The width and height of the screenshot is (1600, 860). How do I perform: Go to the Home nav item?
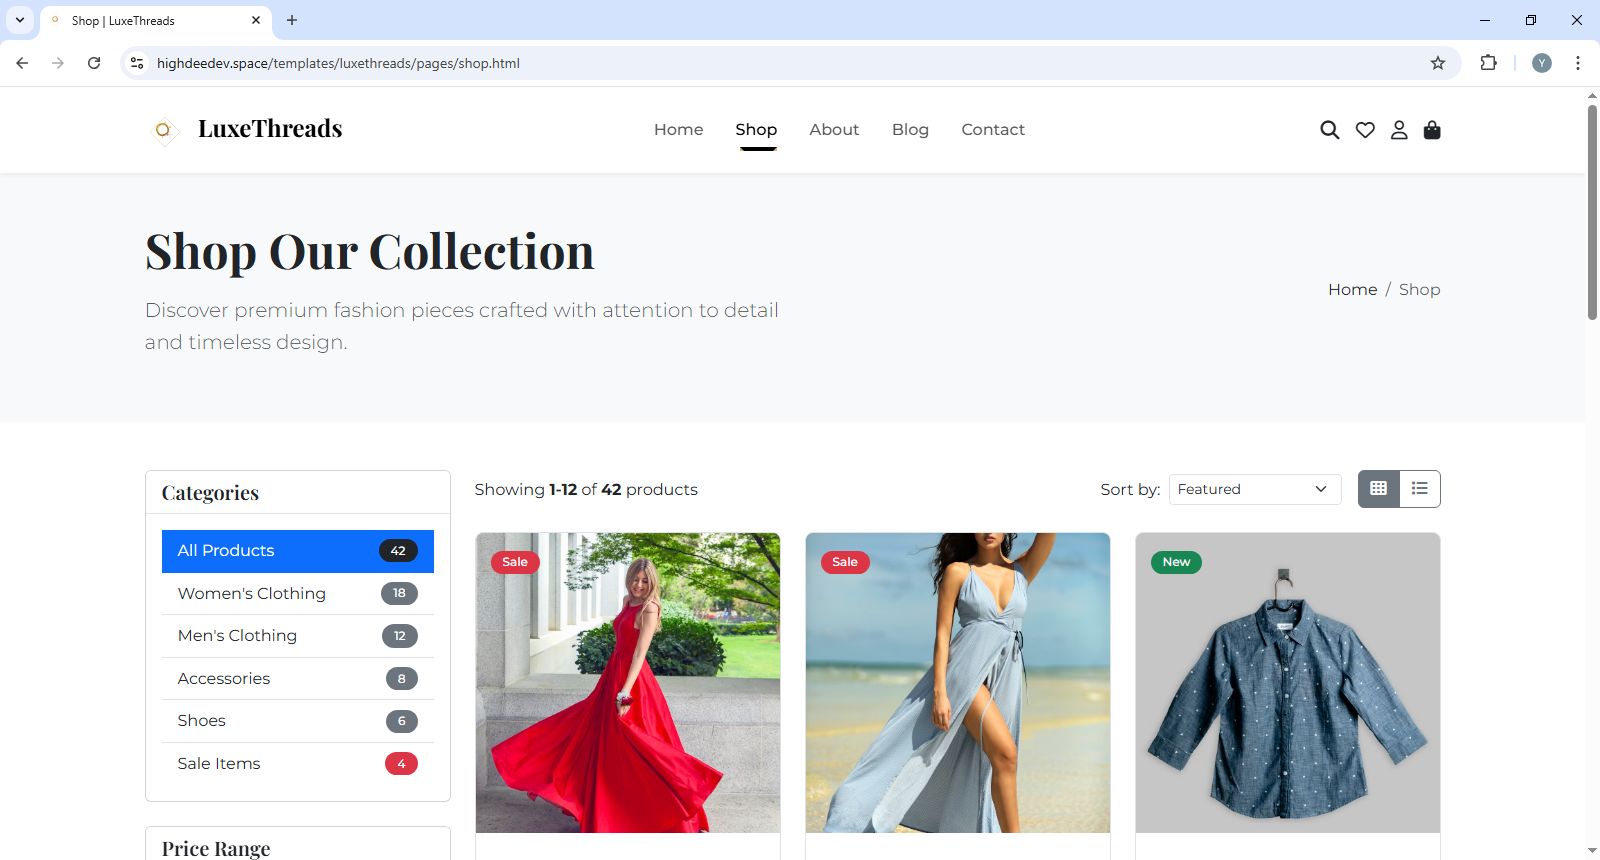point(679,129)
